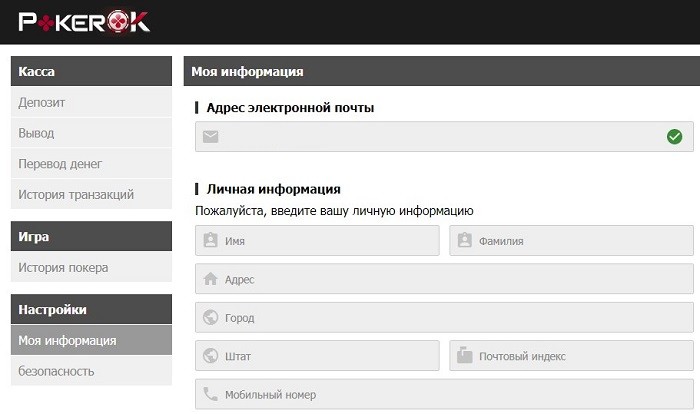
Task: Focus the Фамилия last name field
Action: coord(571,241)
